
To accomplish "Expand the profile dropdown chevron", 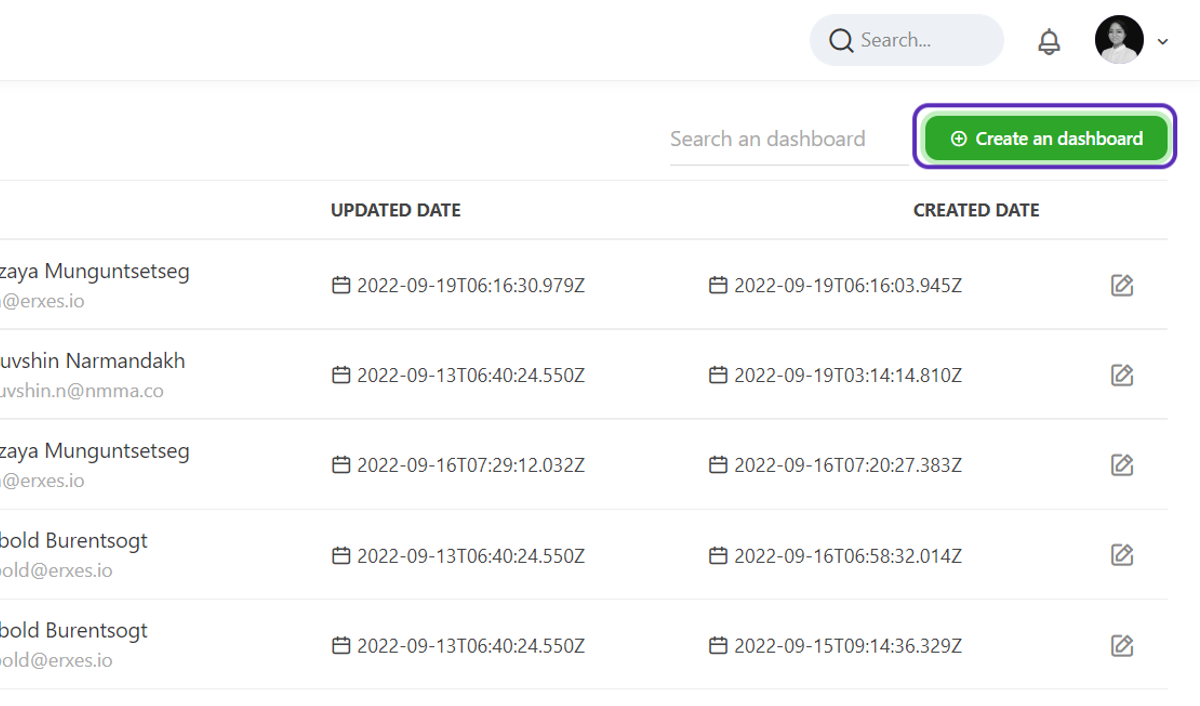I will (1162, 41).
